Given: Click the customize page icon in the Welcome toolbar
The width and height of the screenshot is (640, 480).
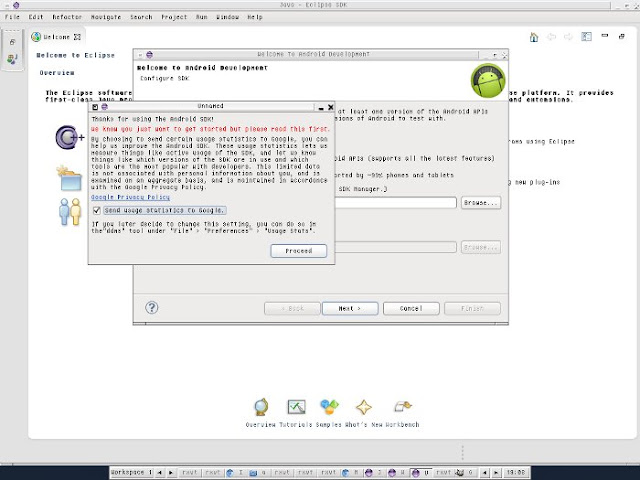Looking at the screenshot, I should click(587, 37).
